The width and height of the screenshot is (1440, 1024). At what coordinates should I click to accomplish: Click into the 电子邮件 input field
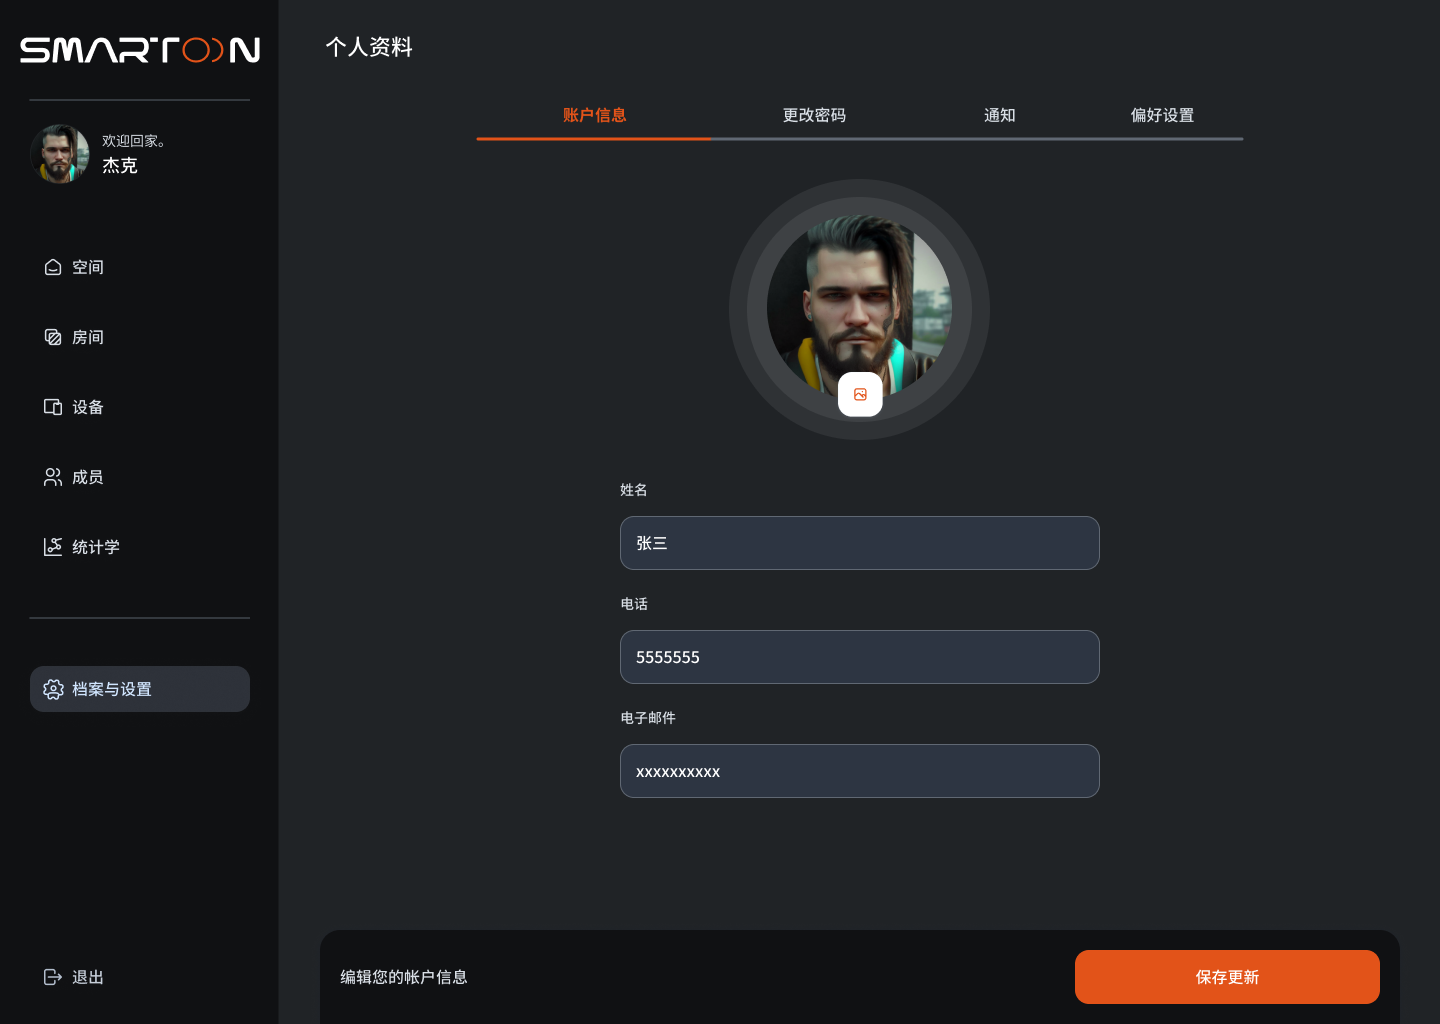click(860, 771)
